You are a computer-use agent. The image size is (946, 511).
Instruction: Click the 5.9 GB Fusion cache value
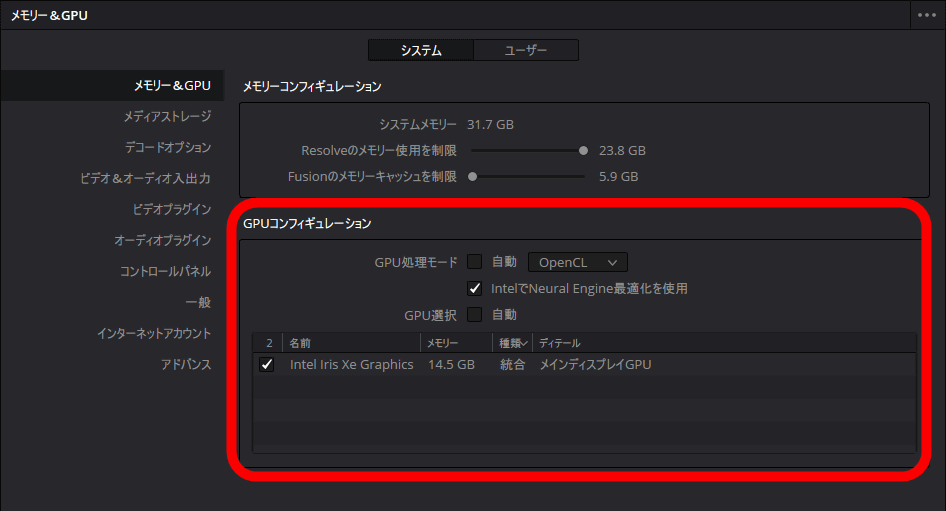tap(618, 177)
